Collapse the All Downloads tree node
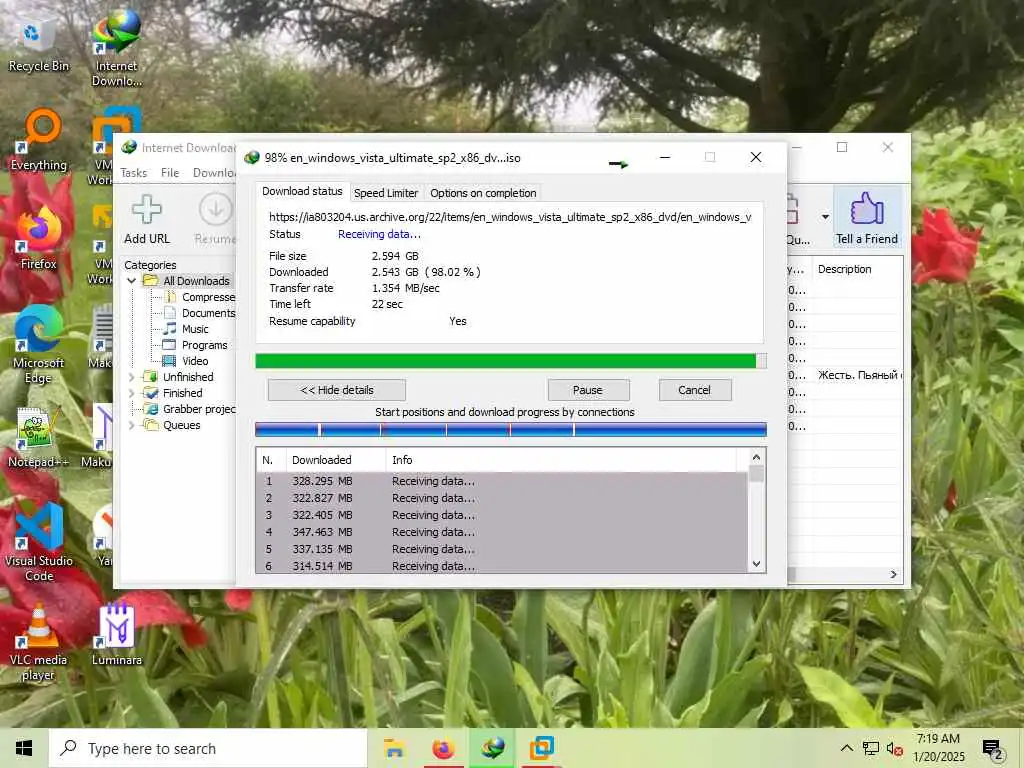The width and height of the screenshot is (1024, 768). [131, 281]
